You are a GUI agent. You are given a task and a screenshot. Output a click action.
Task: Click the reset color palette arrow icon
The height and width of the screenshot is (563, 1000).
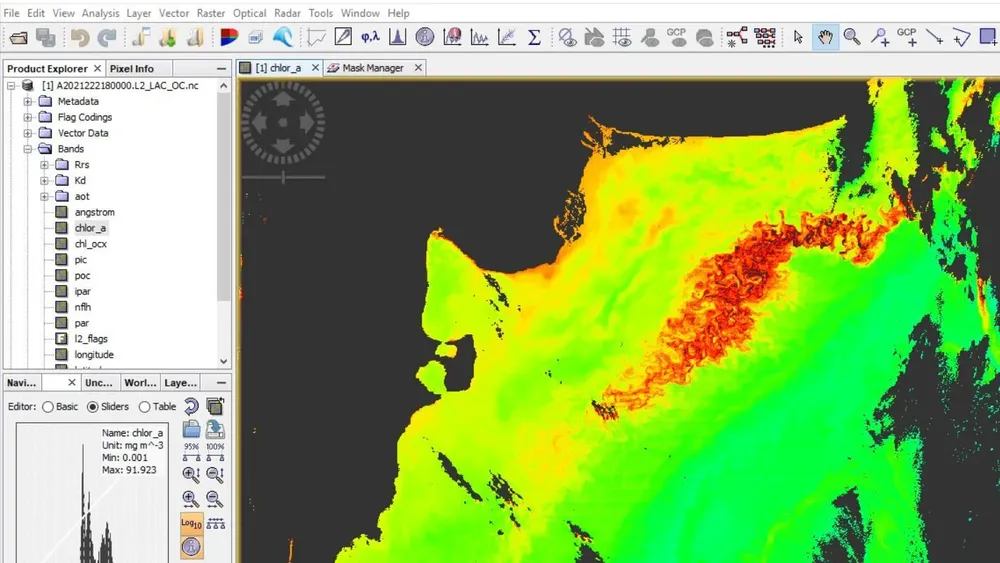(190, 406)
